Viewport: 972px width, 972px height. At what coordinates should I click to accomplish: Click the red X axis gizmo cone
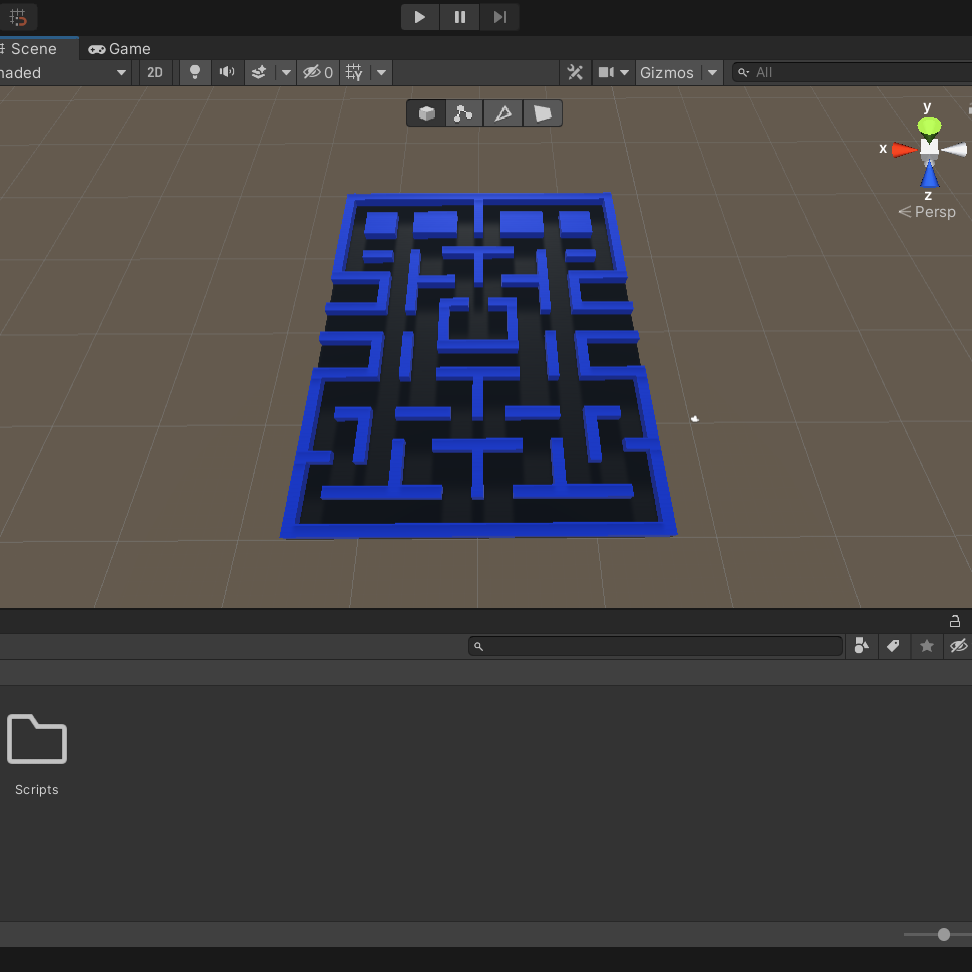[x=904, y=149]
